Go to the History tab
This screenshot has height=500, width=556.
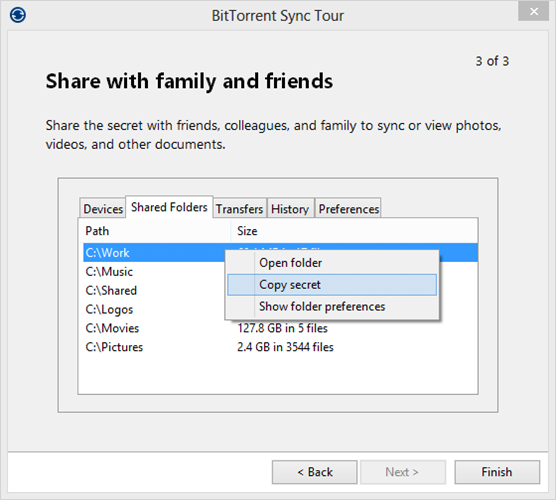pyautogui.click(x=290, y=209)
